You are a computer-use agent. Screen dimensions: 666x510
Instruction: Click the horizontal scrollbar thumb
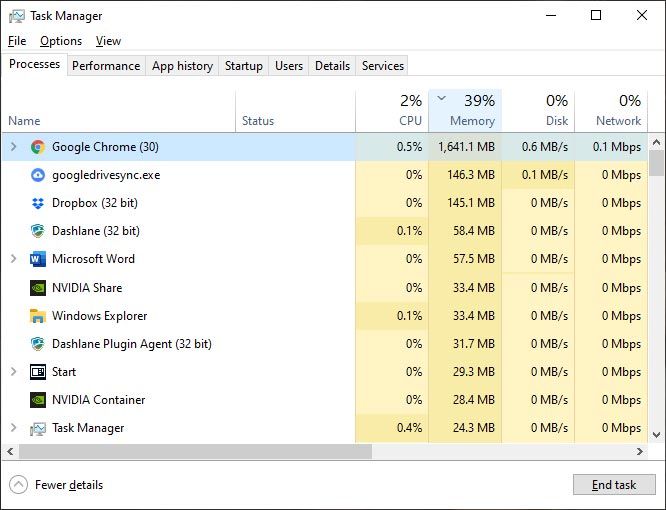pyautogui.click(x=195, y=451)
